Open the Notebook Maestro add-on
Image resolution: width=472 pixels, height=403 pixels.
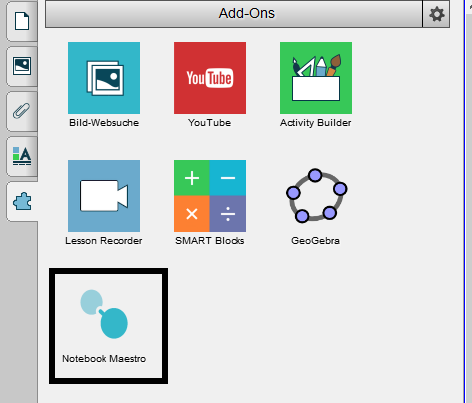104,314
